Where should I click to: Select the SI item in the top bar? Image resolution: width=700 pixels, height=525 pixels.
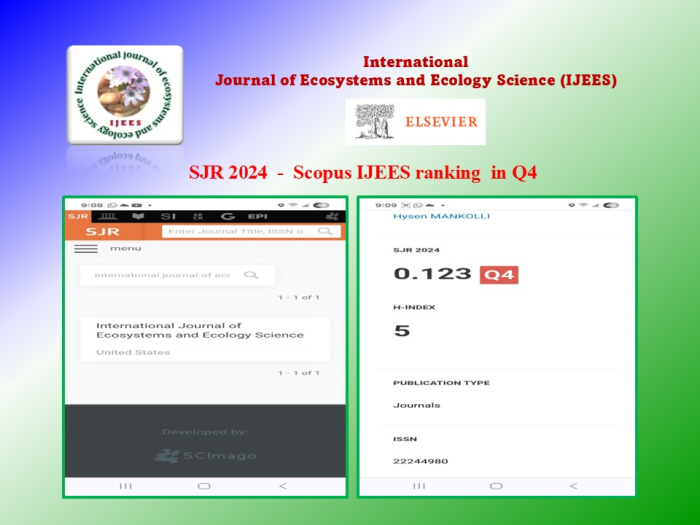coord(169,216)
